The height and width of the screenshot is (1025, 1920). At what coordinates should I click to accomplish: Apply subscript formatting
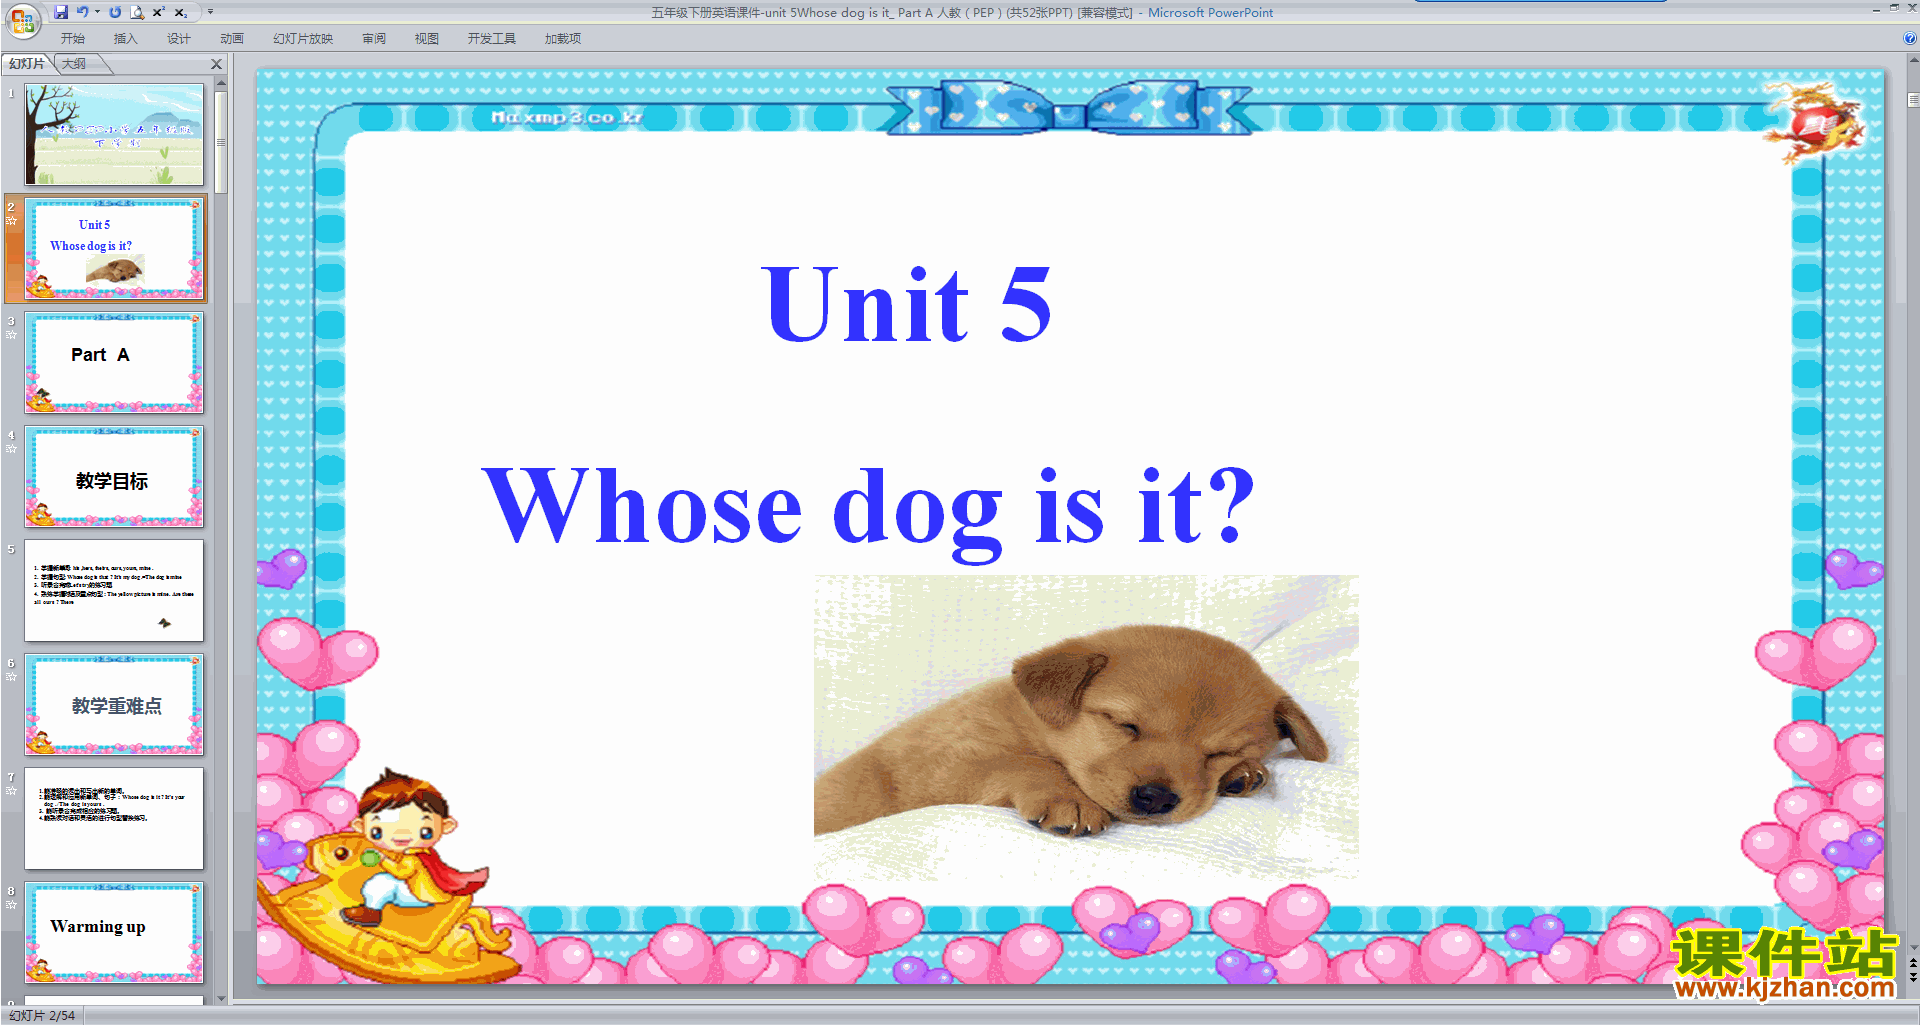pyautogui.click(x=181, y=12)
